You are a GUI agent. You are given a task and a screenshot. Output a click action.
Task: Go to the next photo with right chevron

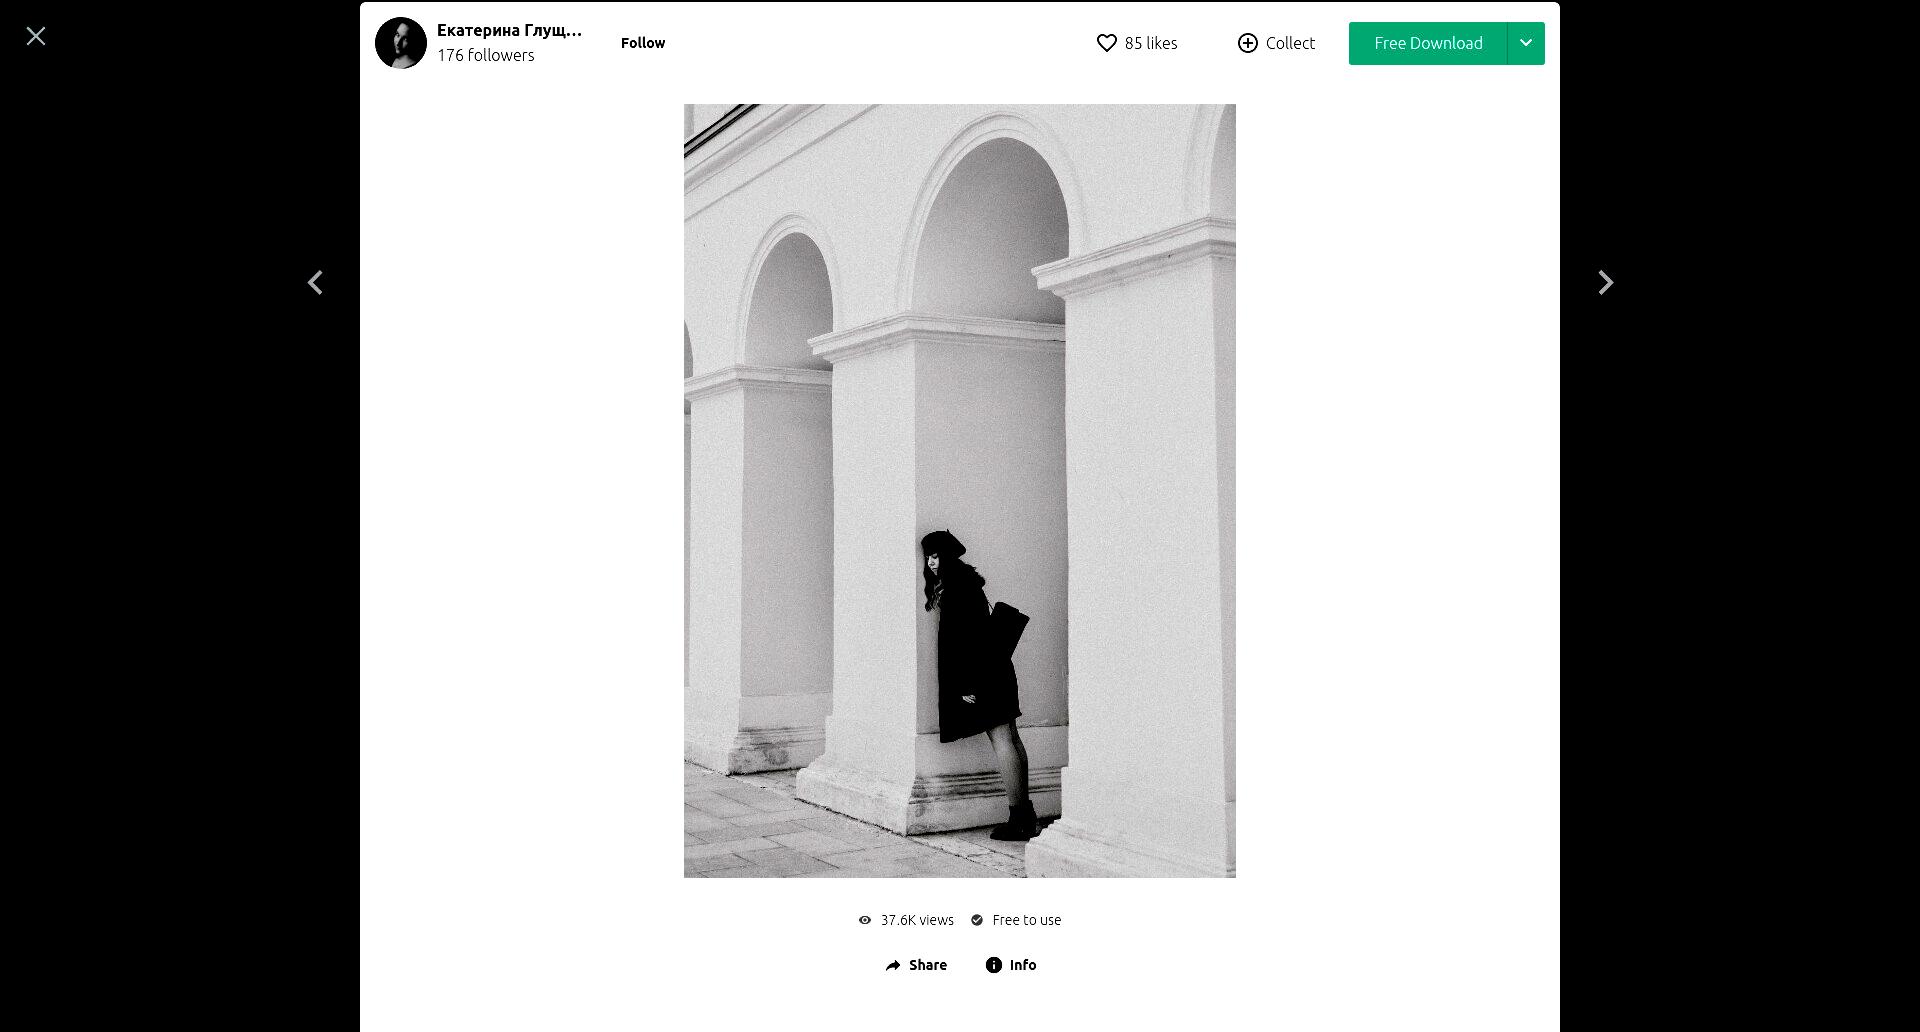point(1605,283)
